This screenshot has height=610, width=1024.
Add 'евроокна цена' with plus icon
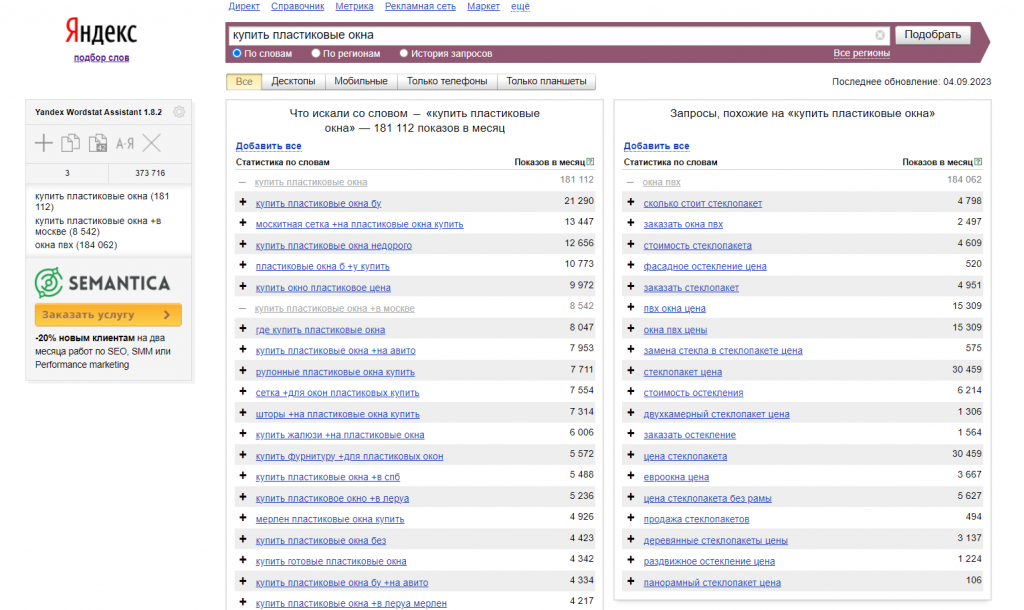point(631,476)
